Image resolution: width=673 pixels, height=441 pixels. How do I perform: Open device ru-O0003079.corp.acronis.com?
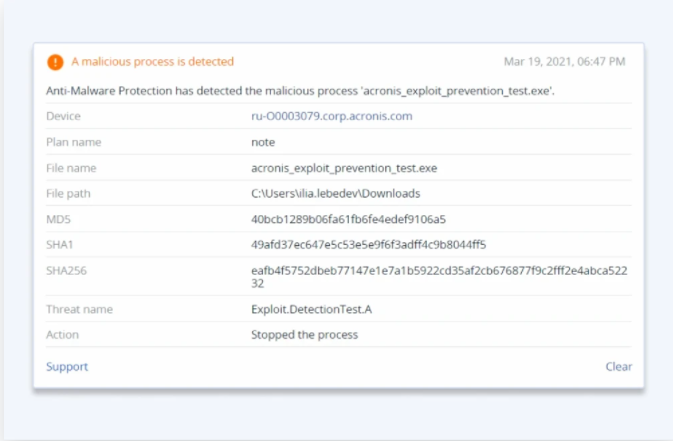coord(332,116)
